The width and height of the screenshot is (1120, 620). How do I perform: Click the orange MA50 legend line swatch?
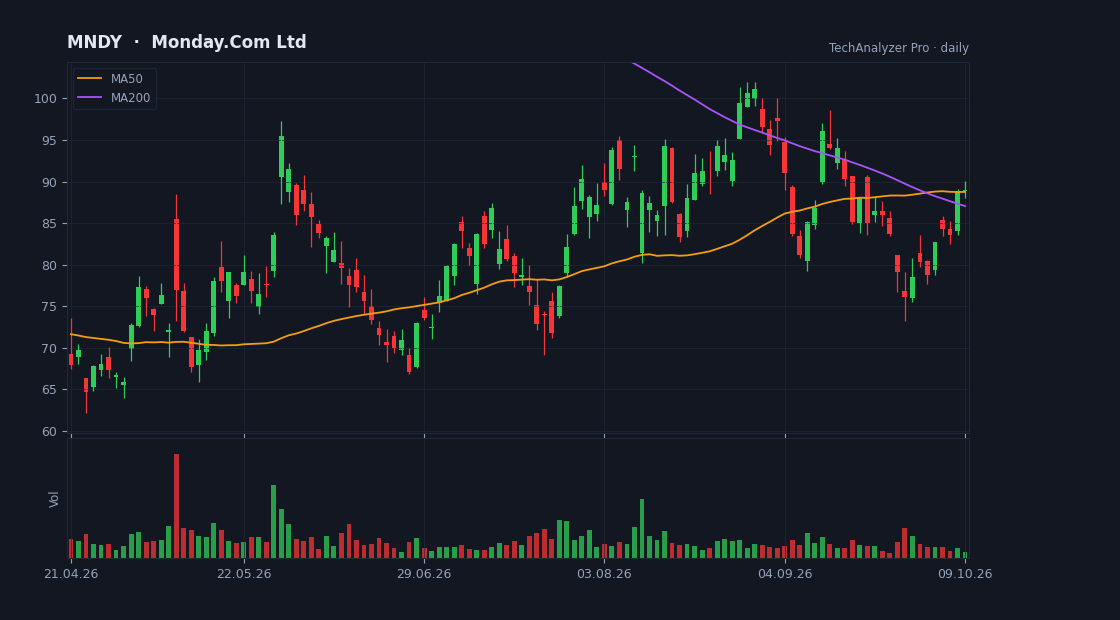point(89,79)
